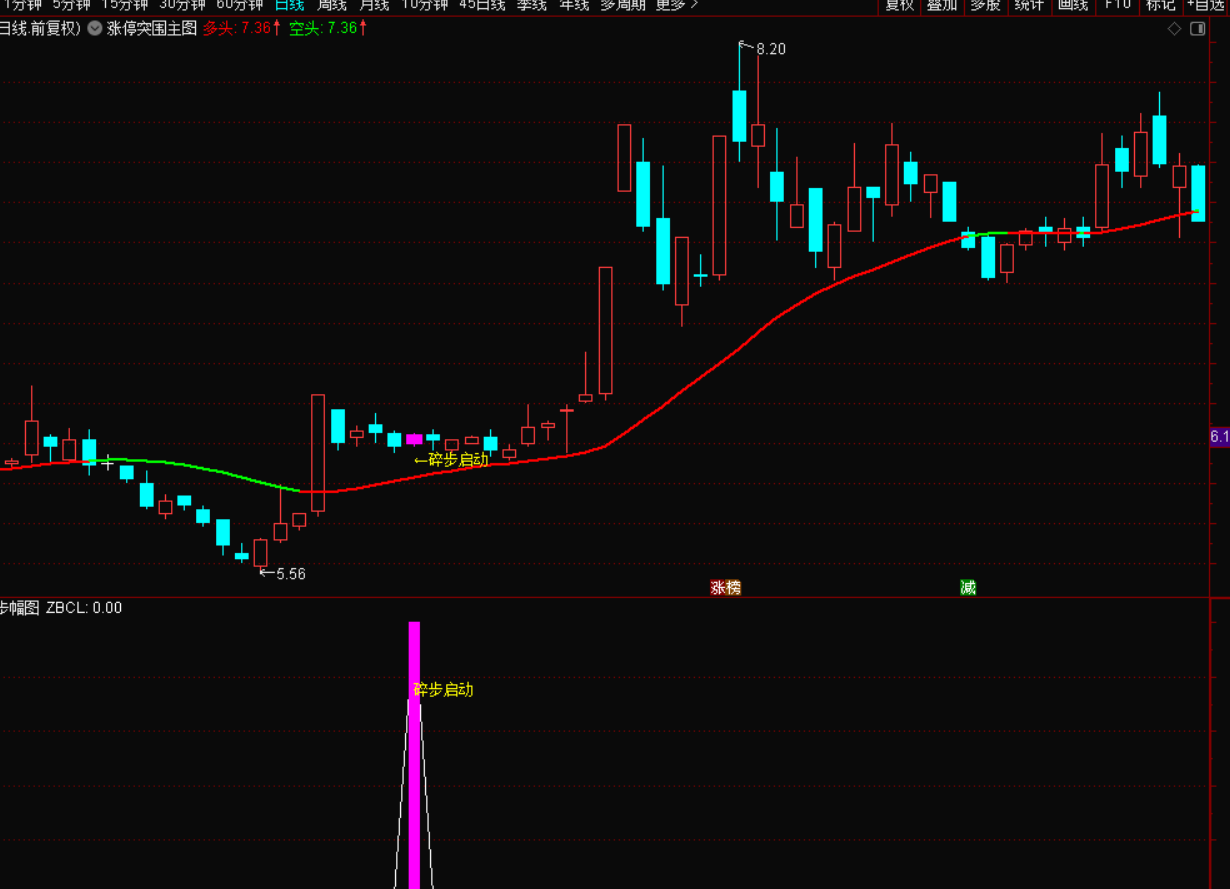Add stock via +自选 button
The height and width of the screenshot is (889, 1230).
[1207, 5]
